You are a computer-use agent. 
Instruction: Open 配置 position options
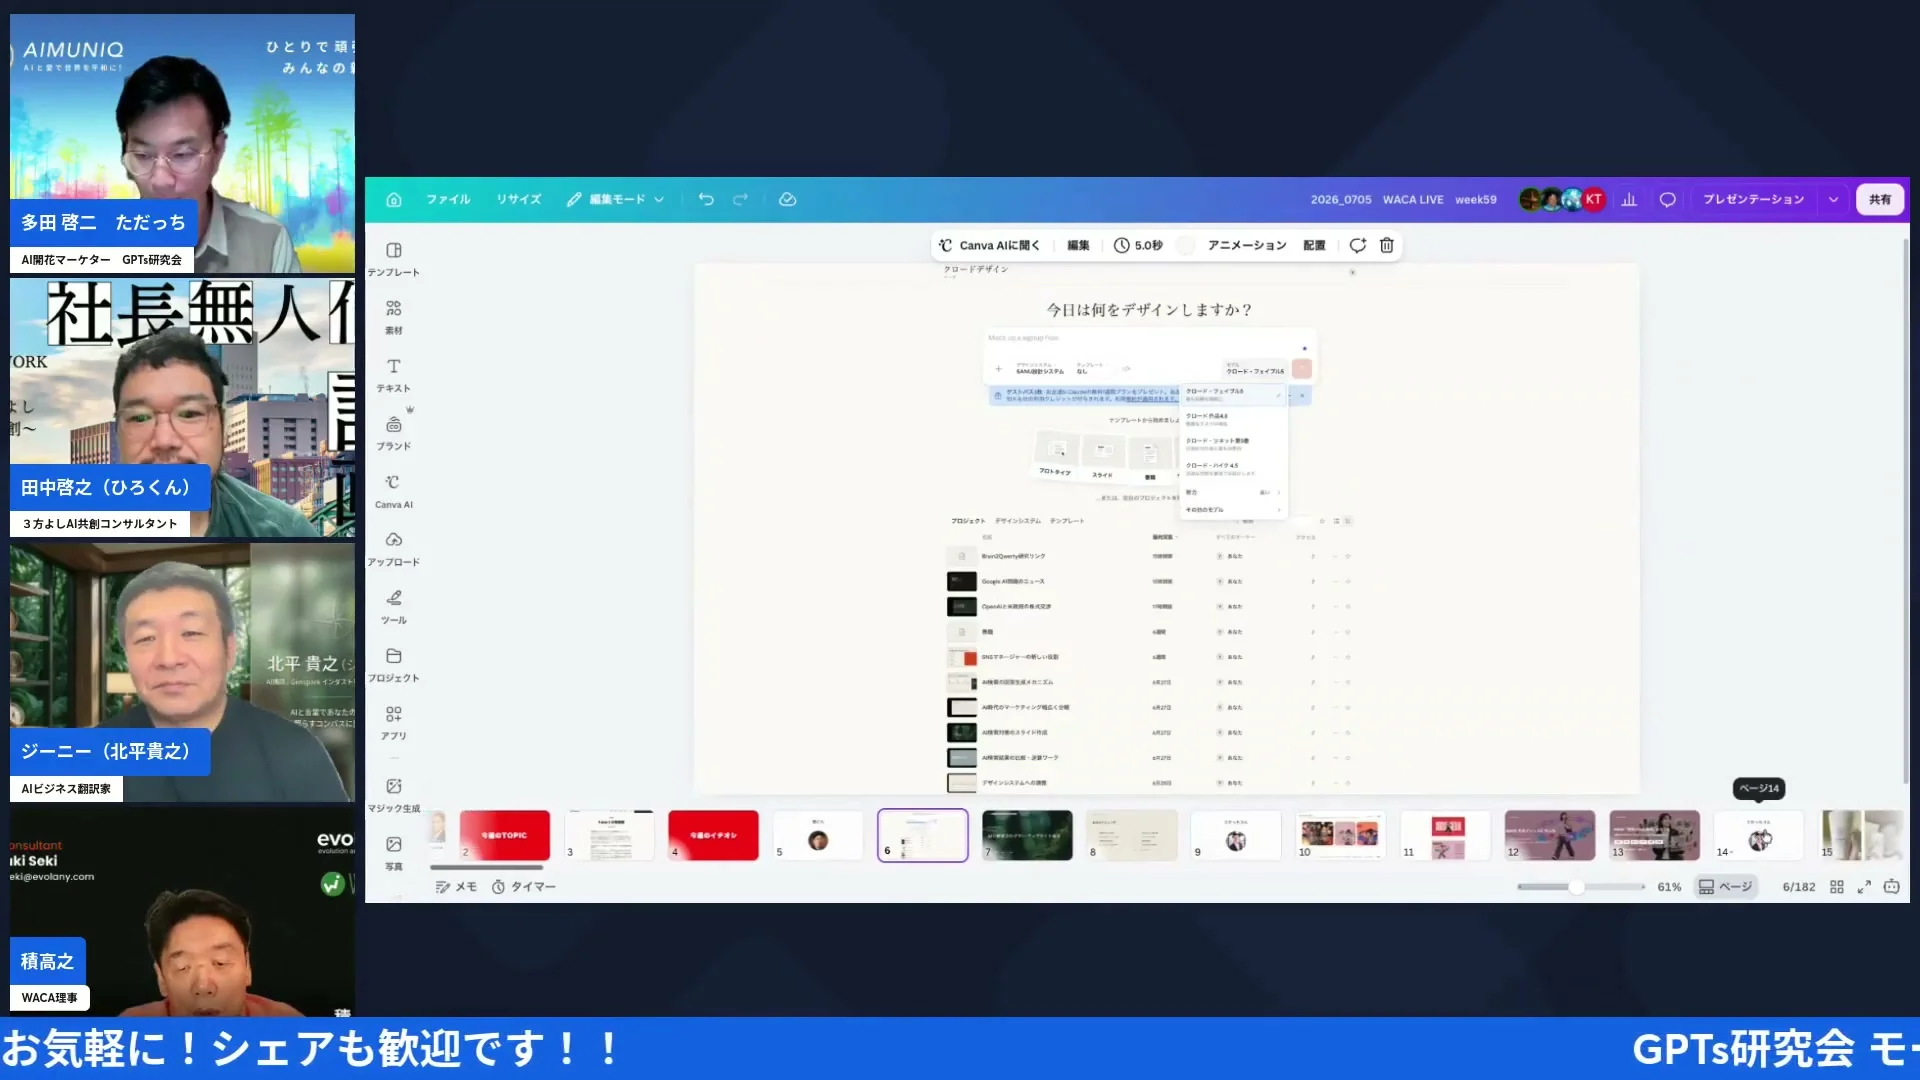click(1314, 245)
